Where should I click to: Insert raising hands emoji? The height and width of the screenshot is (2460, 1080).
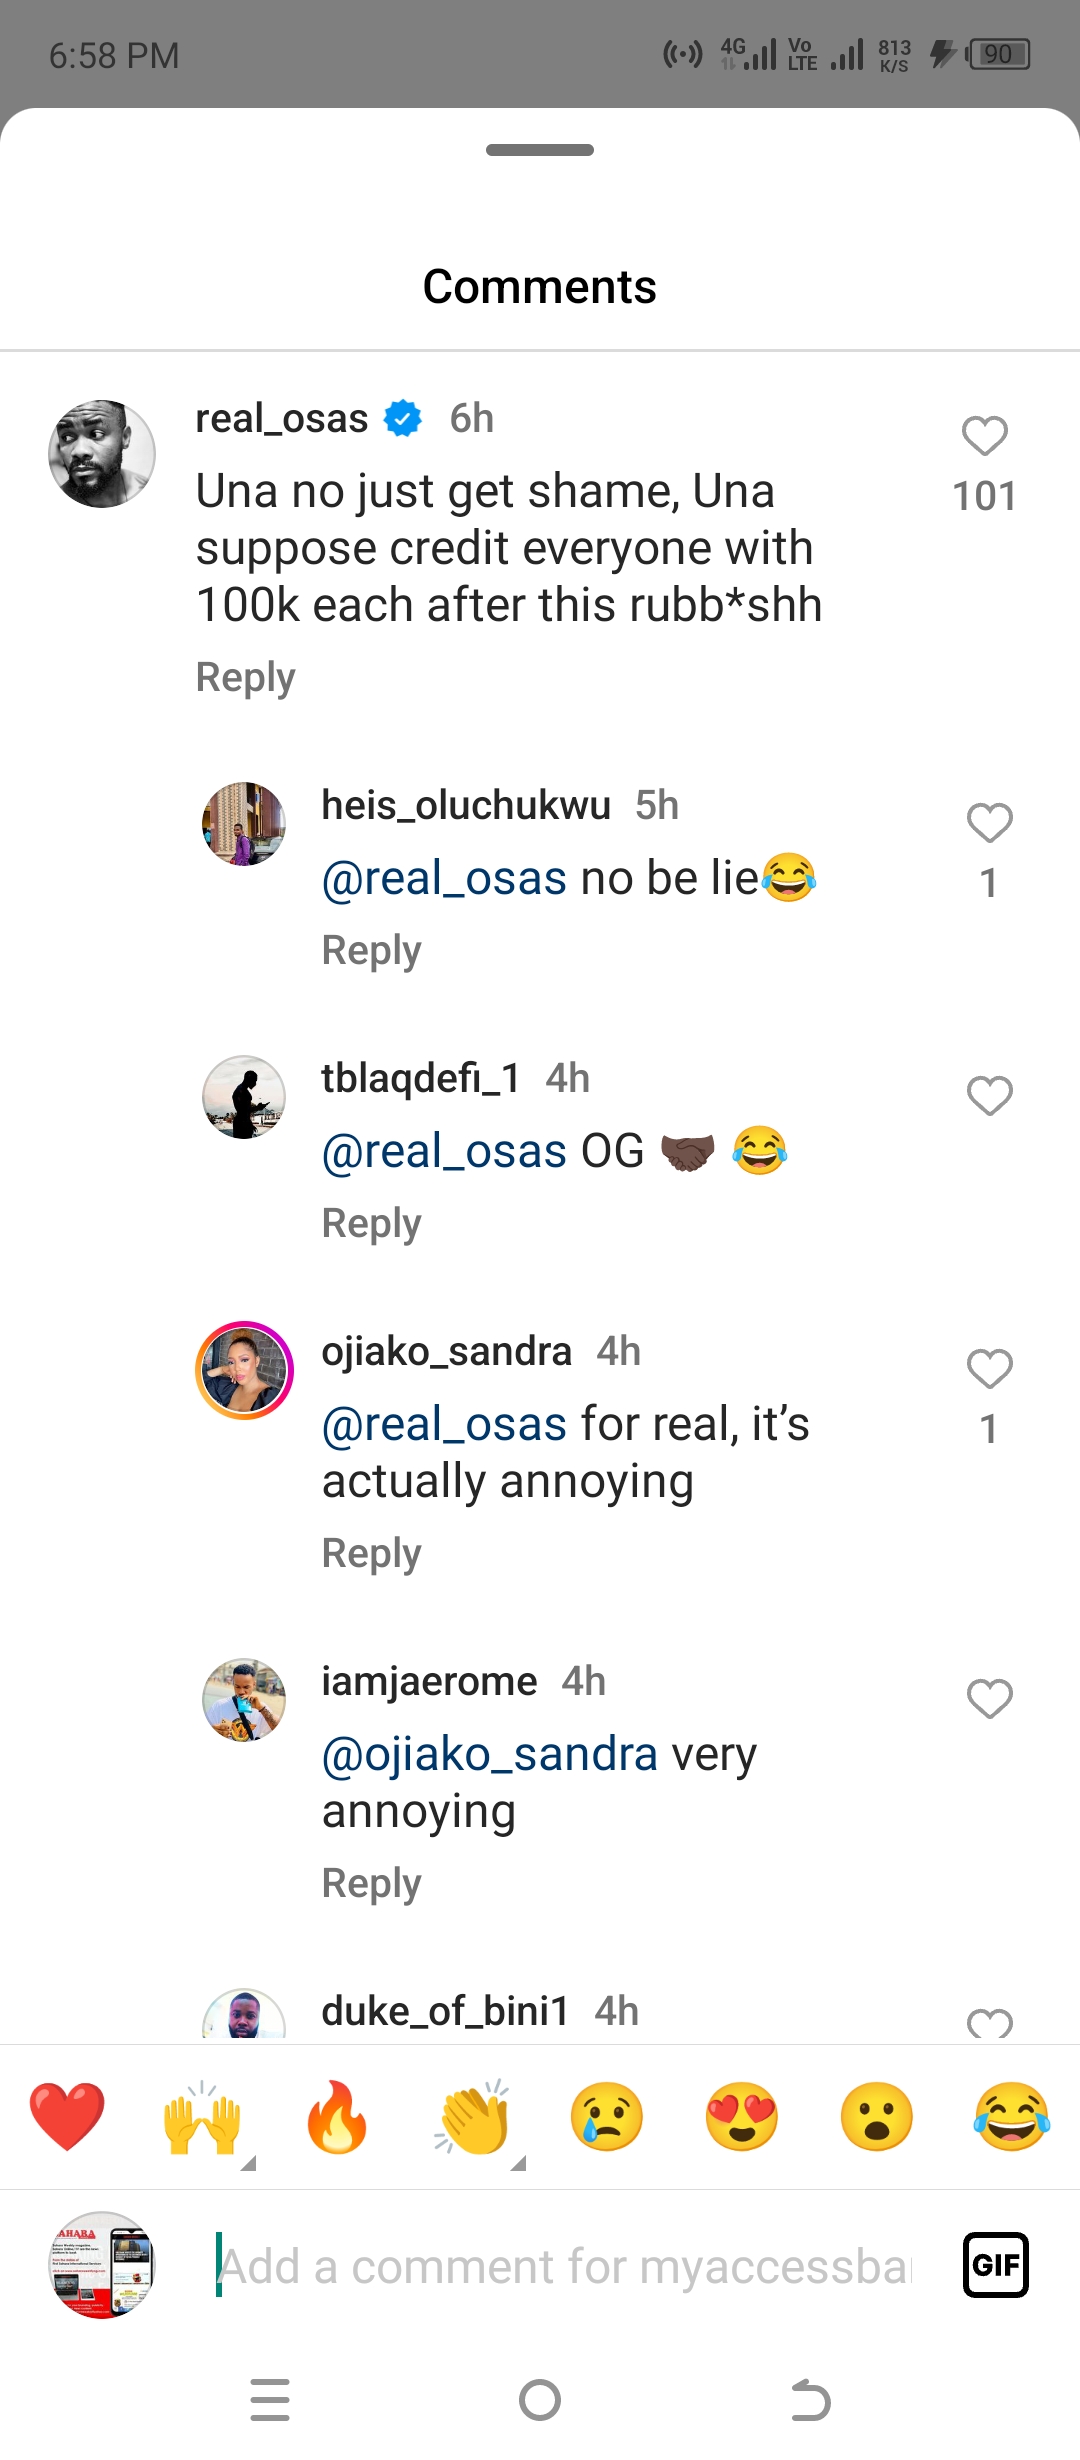pyautogui.click(x=203, y=2116)
